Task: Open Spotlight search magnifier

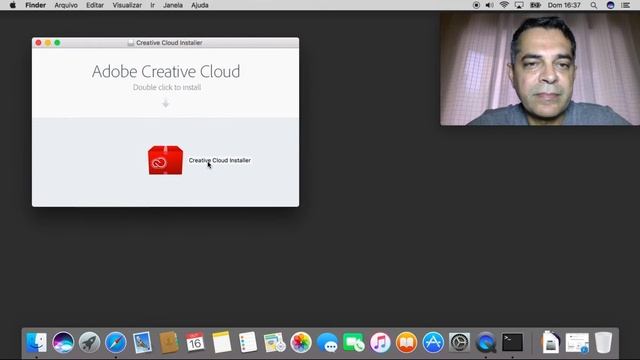Action: 593,5
